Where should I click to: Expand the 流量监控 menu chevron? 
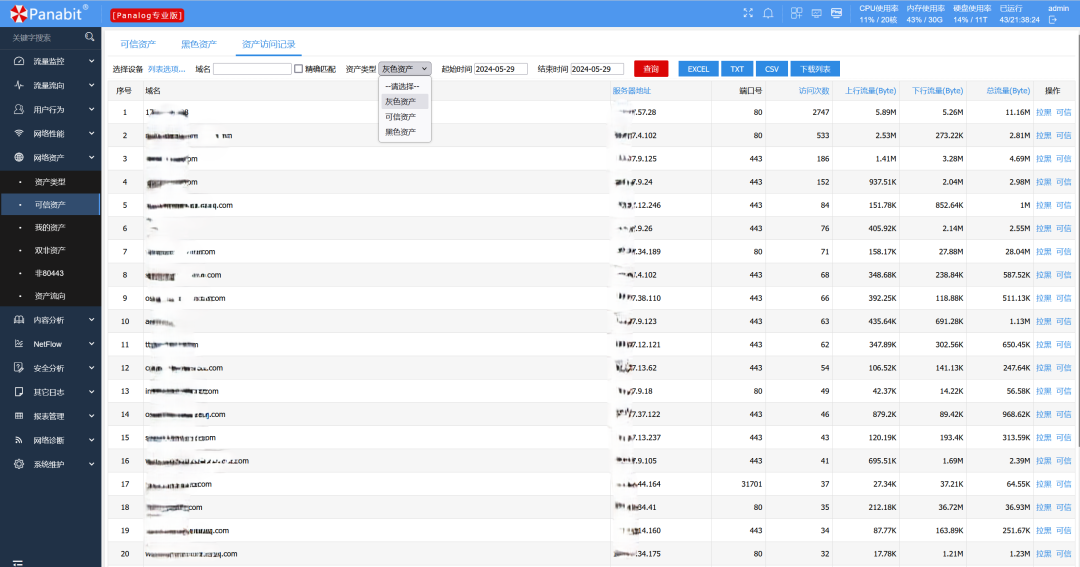[92, 61]
